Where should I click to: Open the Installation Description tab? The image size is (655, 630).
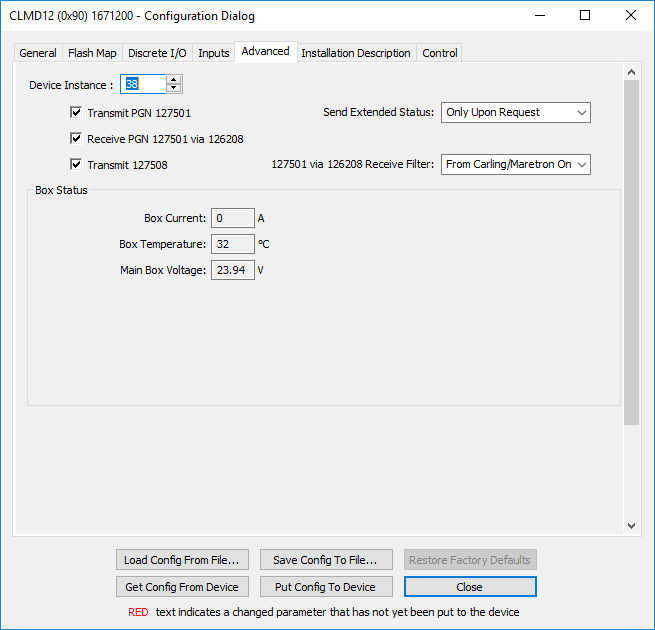[356, 53]
